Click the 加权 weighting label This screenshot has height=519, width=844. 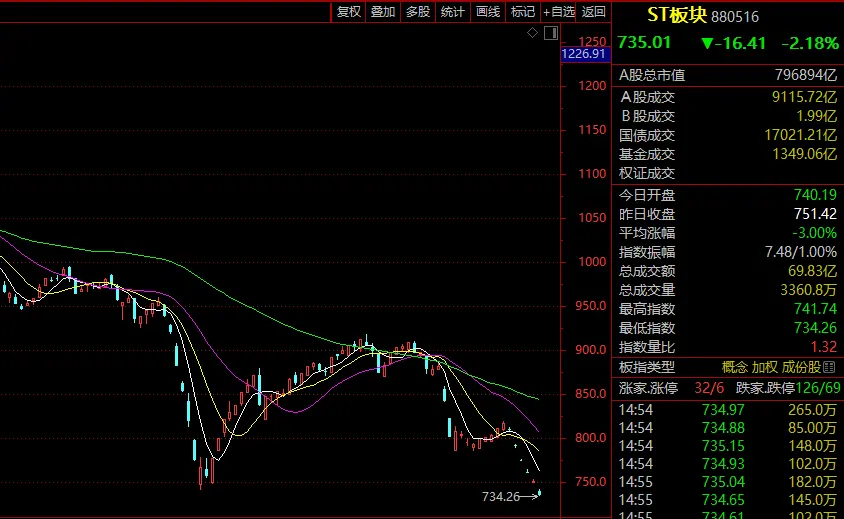765,368
